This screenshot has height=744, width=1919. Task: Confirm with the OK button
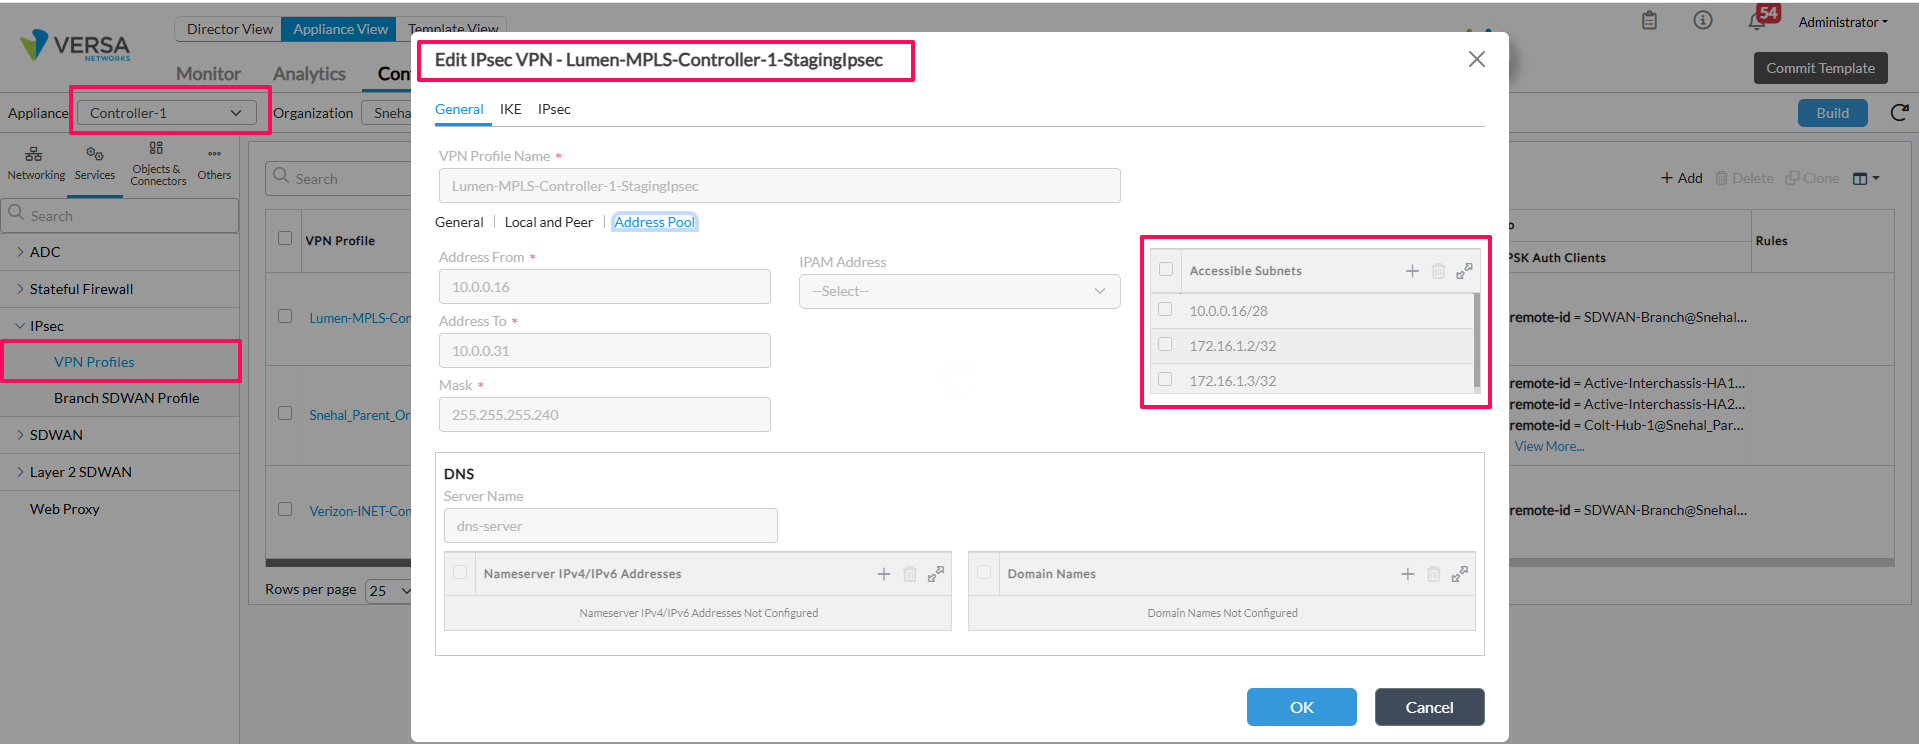[1302, 707]
